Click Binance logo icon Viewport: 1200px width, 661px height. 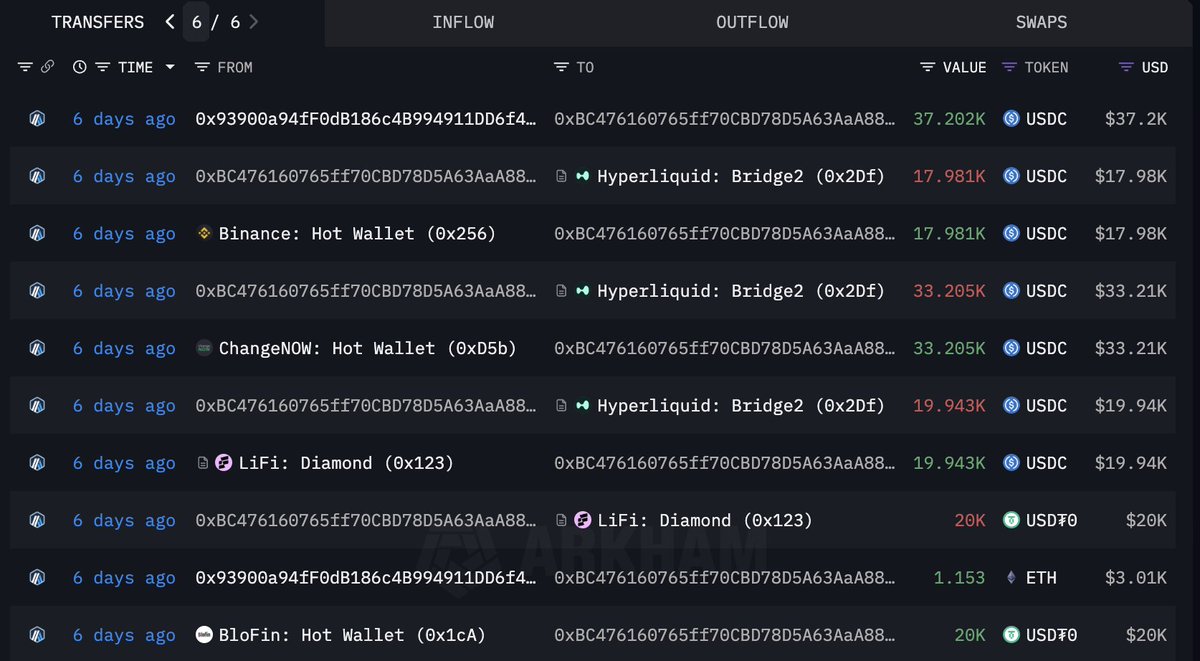coord(203,233)
